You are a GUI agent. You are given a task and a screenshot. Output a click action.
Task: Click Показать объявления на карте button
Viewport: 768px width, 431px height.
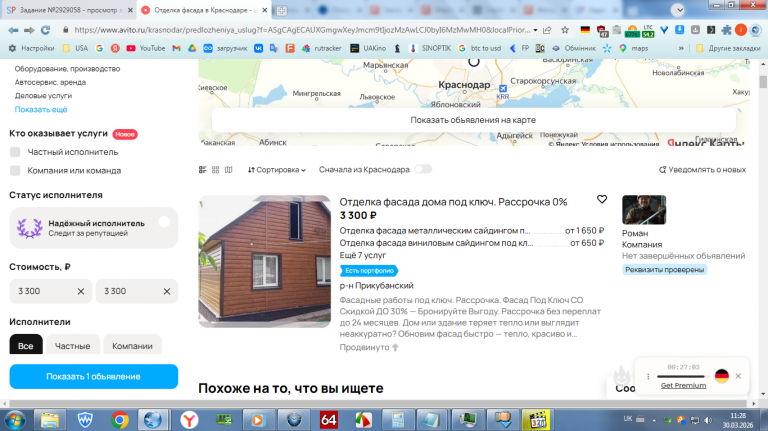click(x=473, y=120)
